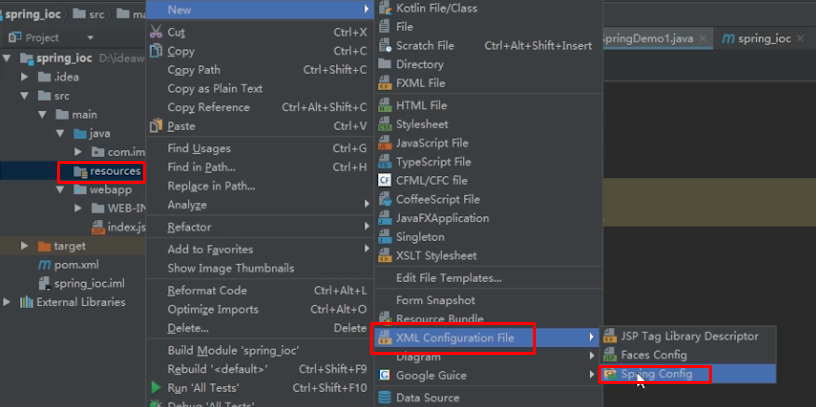Click the HTML File icon
816x407 pixels.
tap(385, 105)
